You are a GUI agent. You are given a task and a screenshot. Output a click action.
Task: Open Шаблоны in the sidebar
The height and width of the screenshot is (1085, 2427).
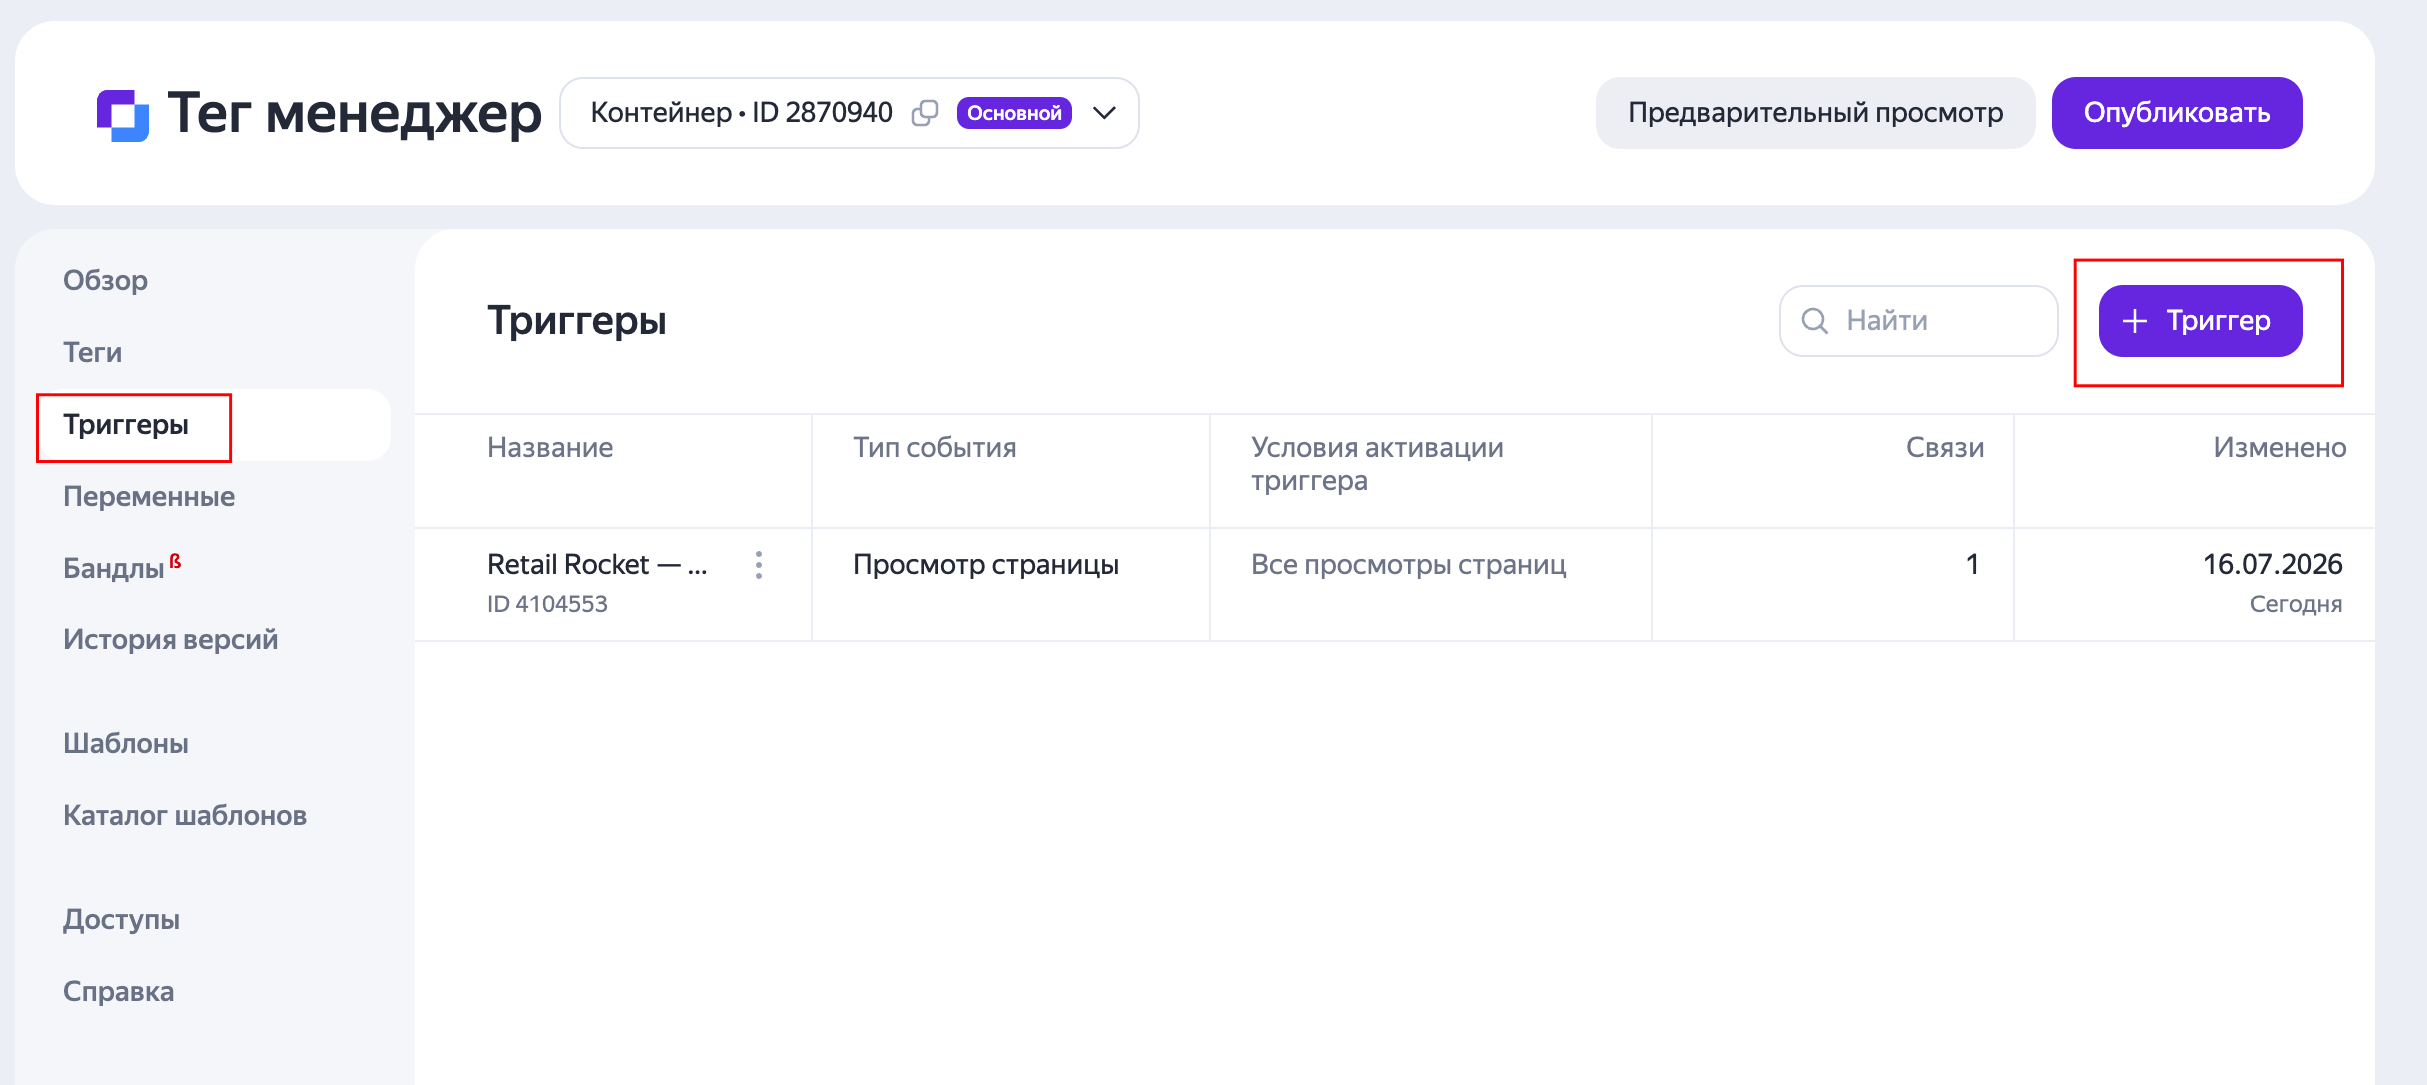coord(125,743)
